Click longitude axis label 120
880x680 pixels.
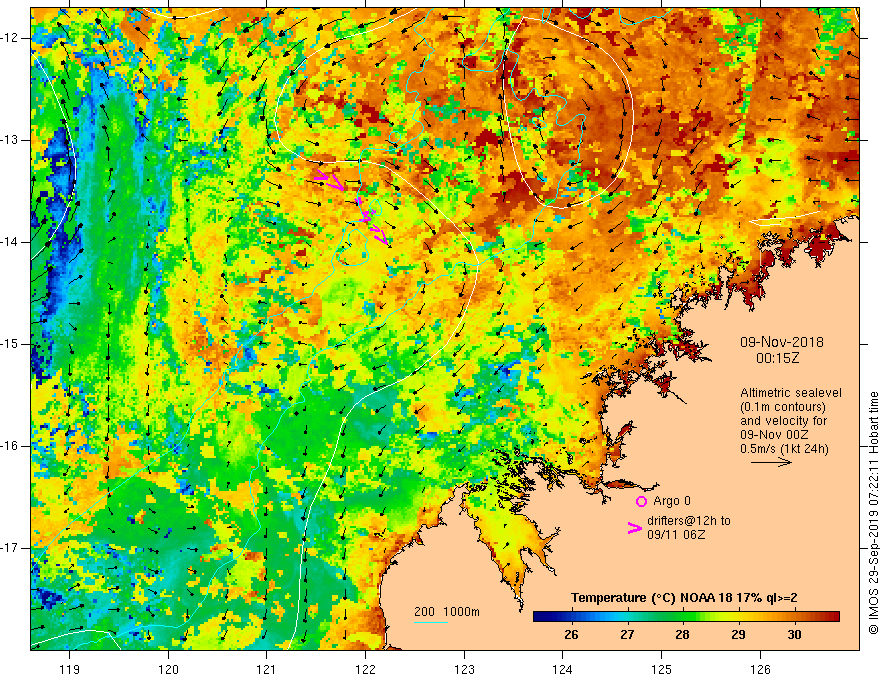coord(168,669)
